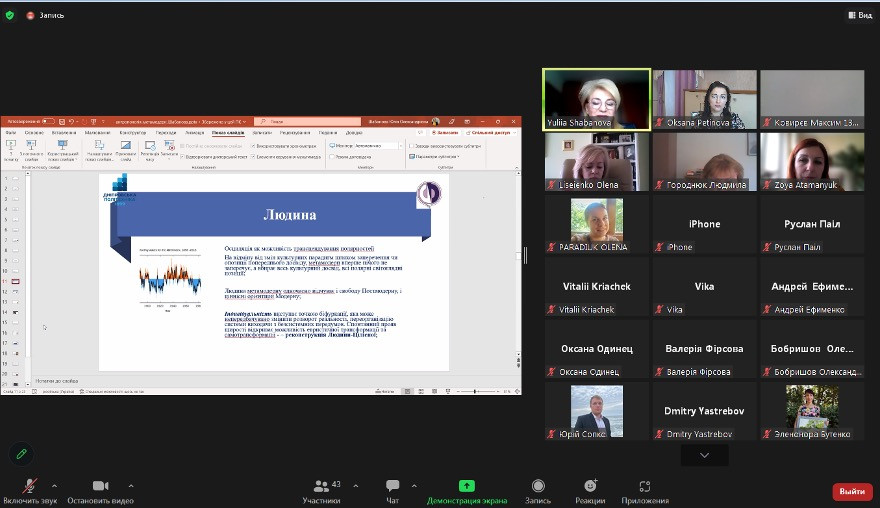The height and width of the screenshot is (508, 880).
Task: Expand audio options arrow beside Включить звук
Action: pyautogui.click(x=54, y=486)
